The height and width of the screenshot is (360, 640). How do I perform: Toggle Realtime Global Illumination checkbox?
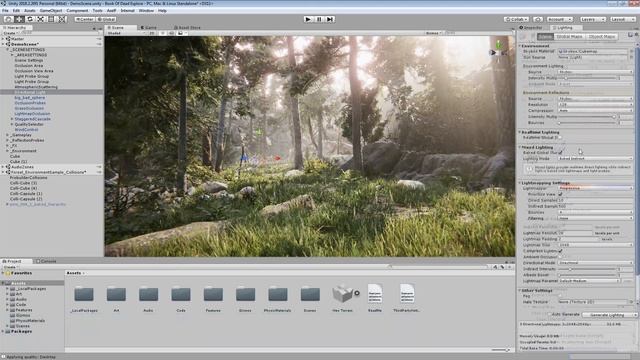560,138
